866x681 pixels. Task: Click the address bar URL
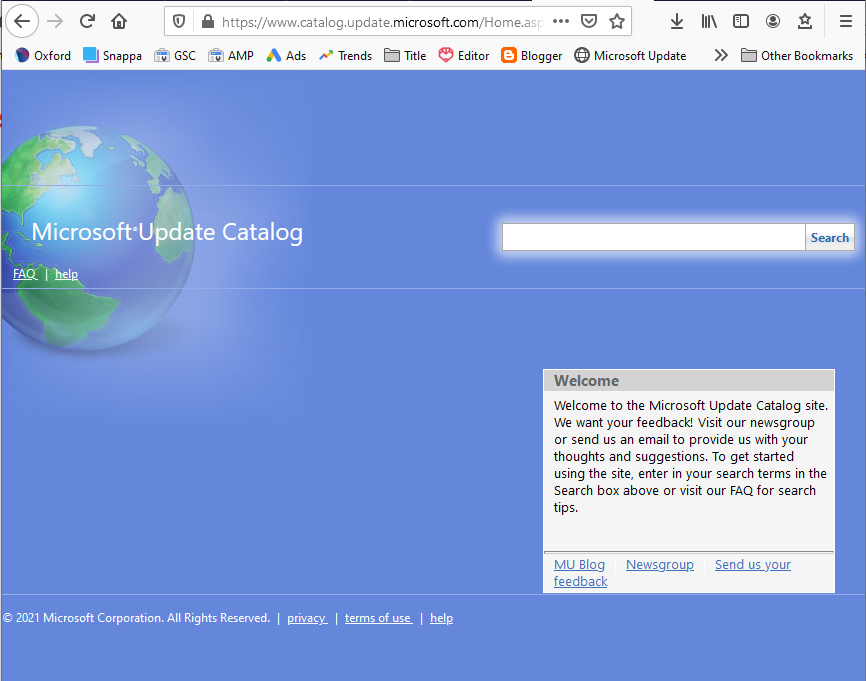382,22
